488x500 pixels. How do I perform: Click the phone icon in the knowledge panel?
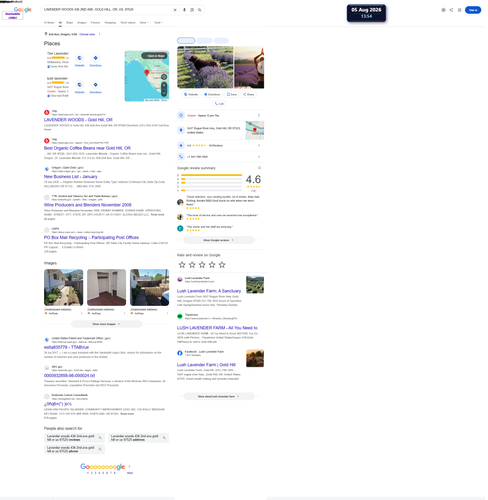pyautogui.click(x=181, y=156)
